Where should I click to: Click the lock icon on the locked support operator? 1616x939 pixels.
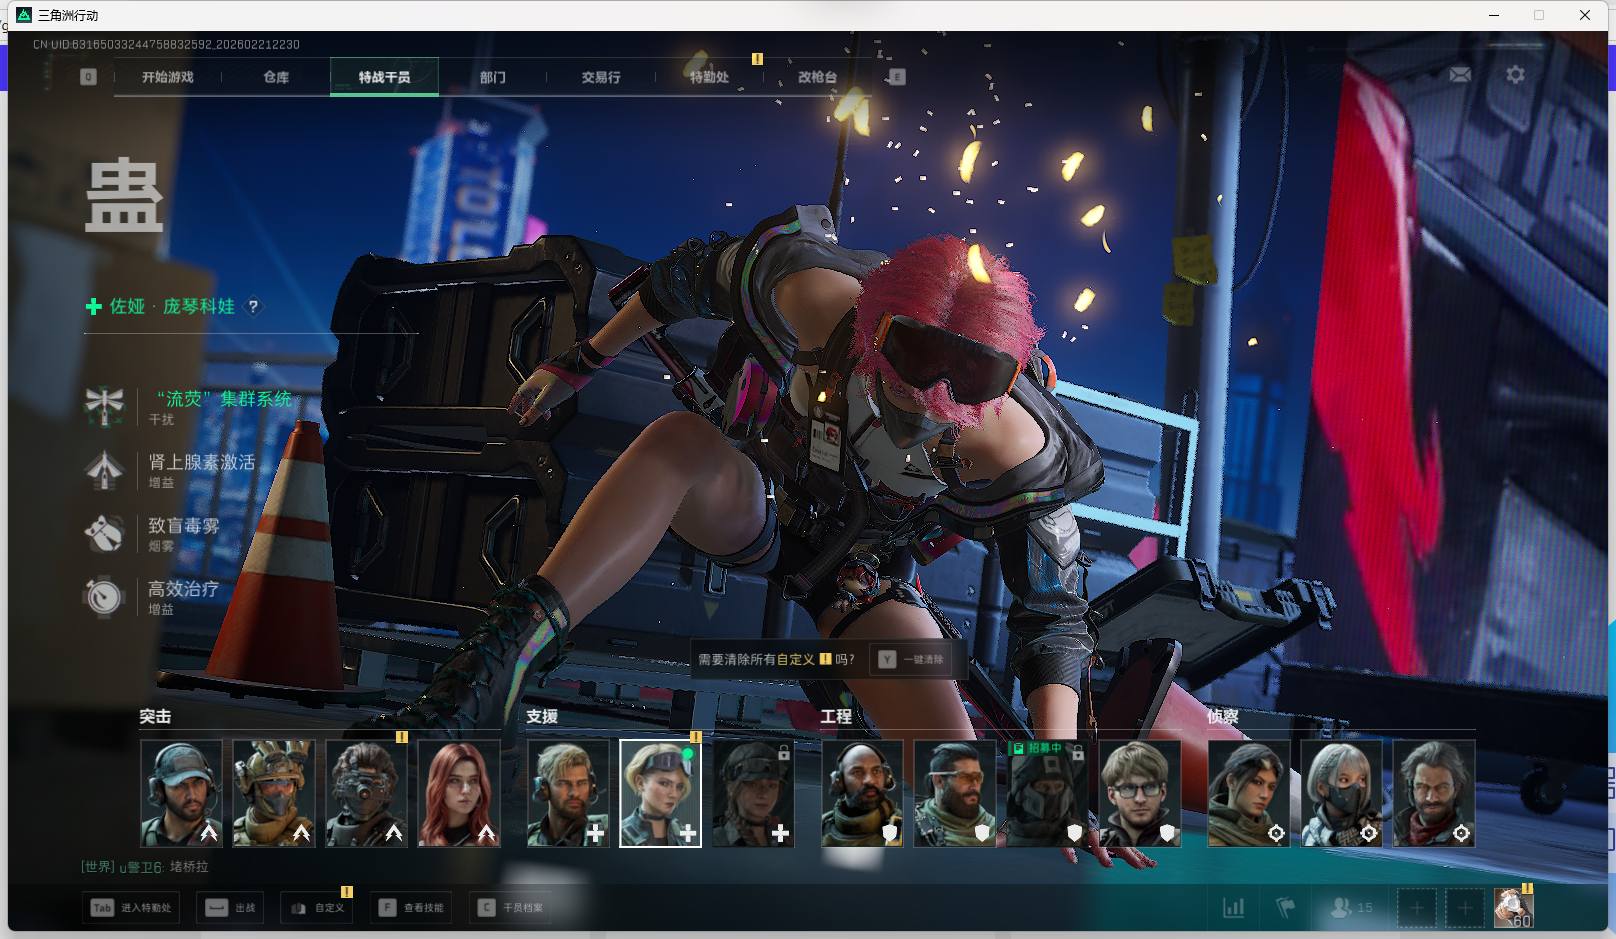click(x=784, y=751)
